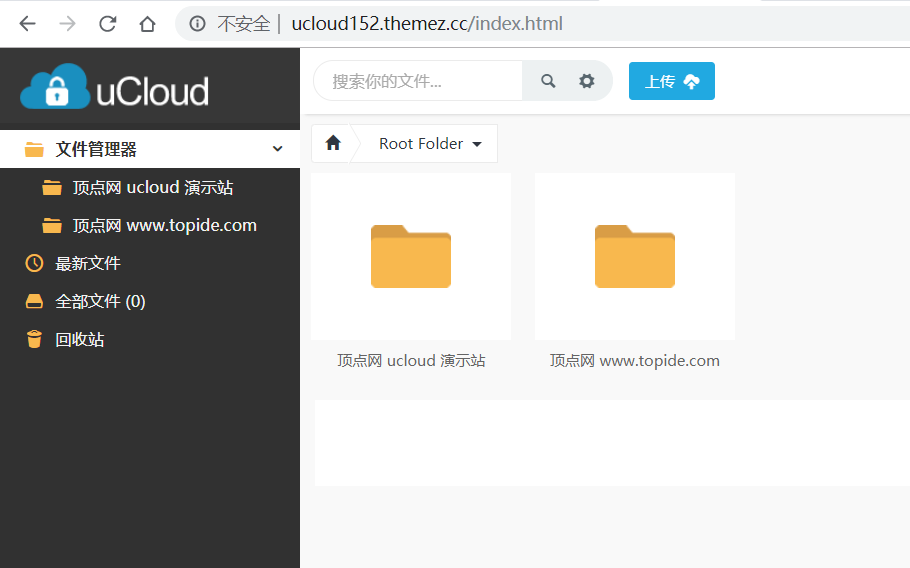The height and width of the screenshot is (568, 910).
Task: Open advanced search settings gear
Action: coord(587,81)
